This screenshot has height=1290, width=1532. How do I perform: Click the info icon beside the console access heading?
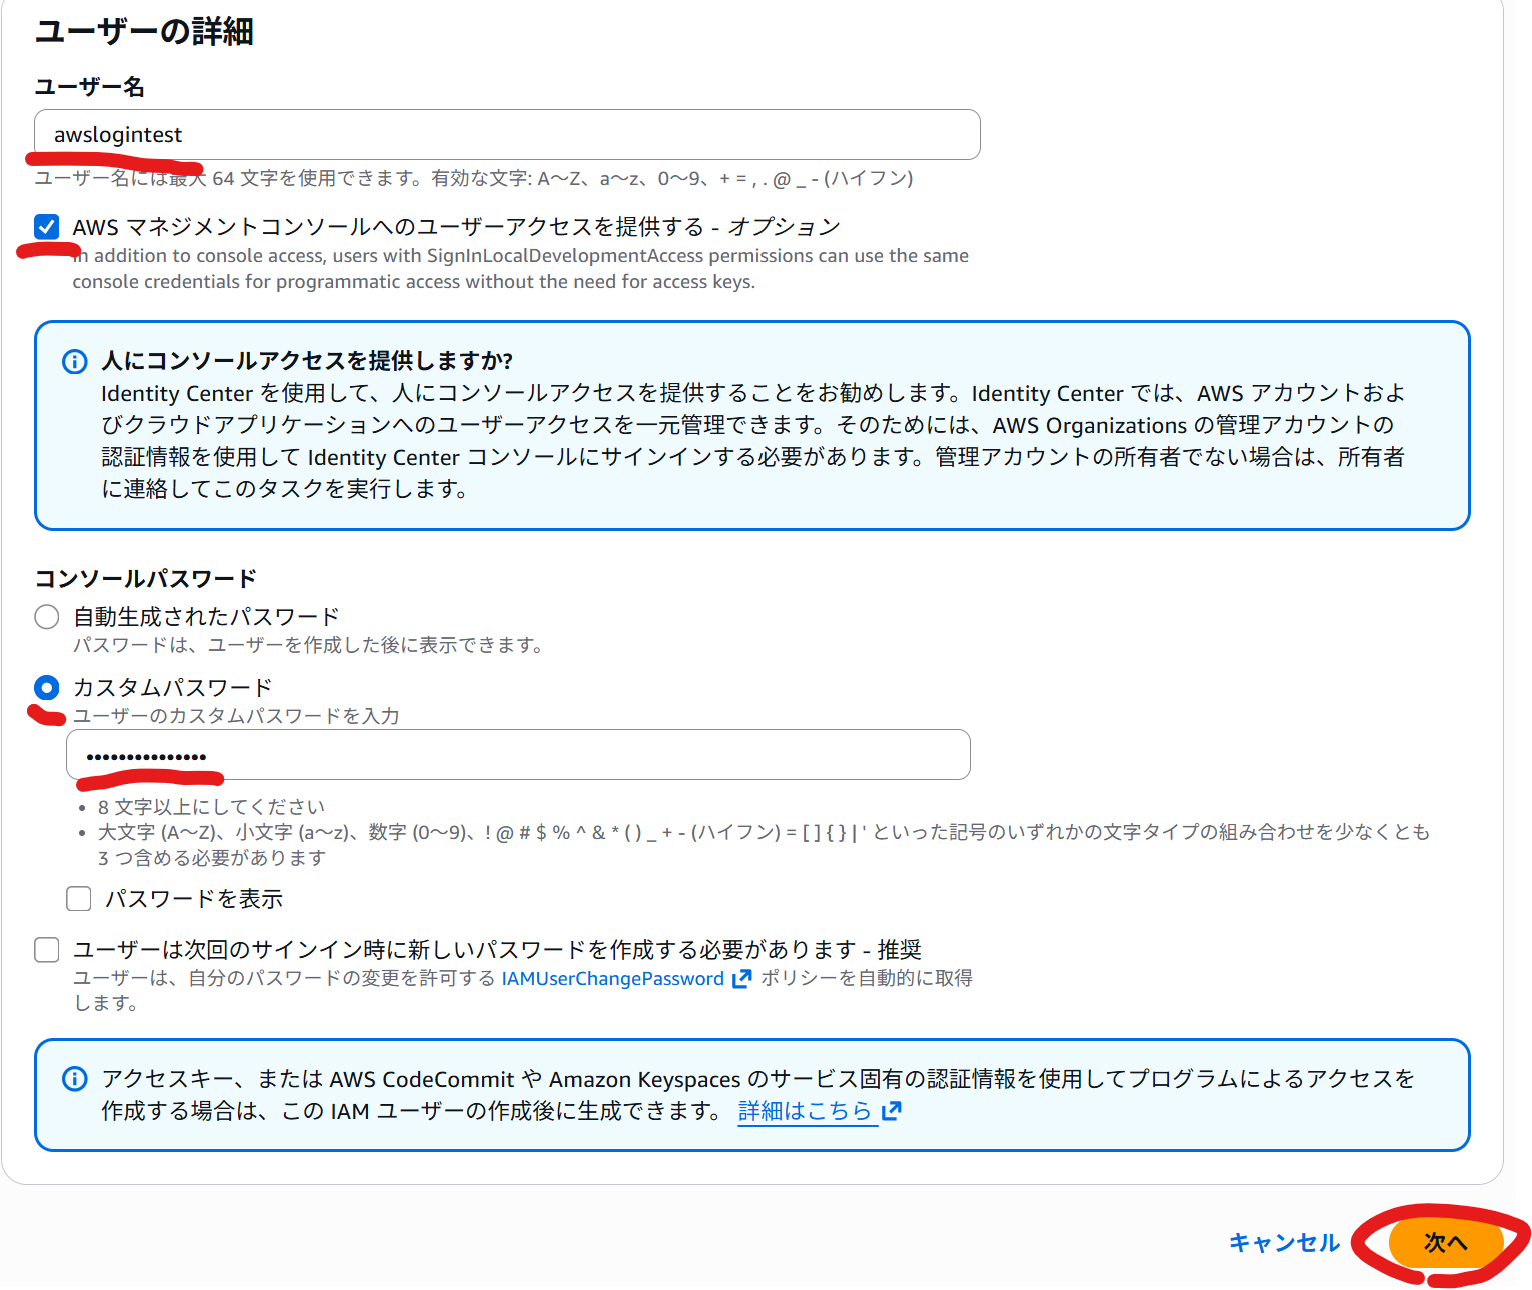(x=75, y=361)
